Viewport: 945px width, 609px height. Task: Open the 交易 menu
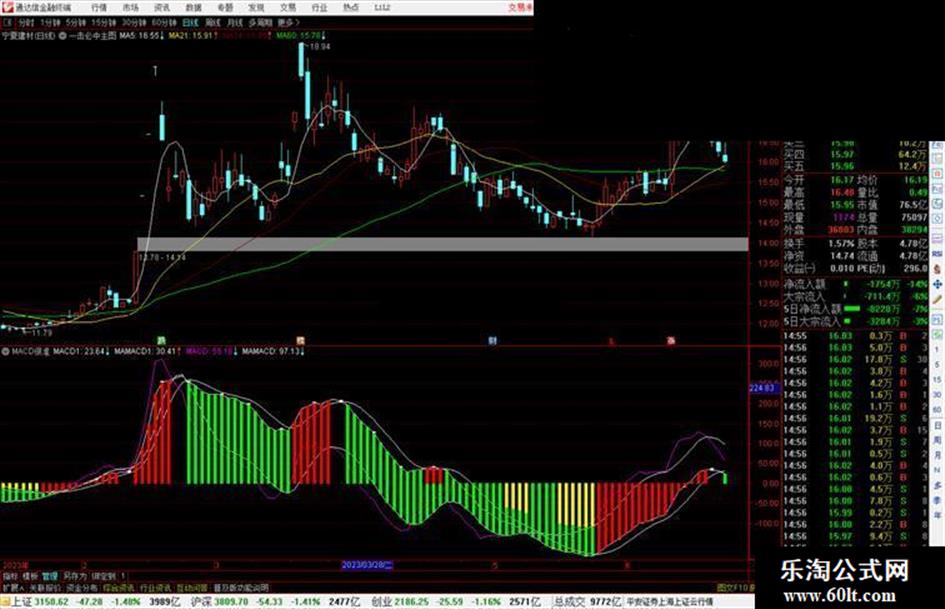[287, 8]
